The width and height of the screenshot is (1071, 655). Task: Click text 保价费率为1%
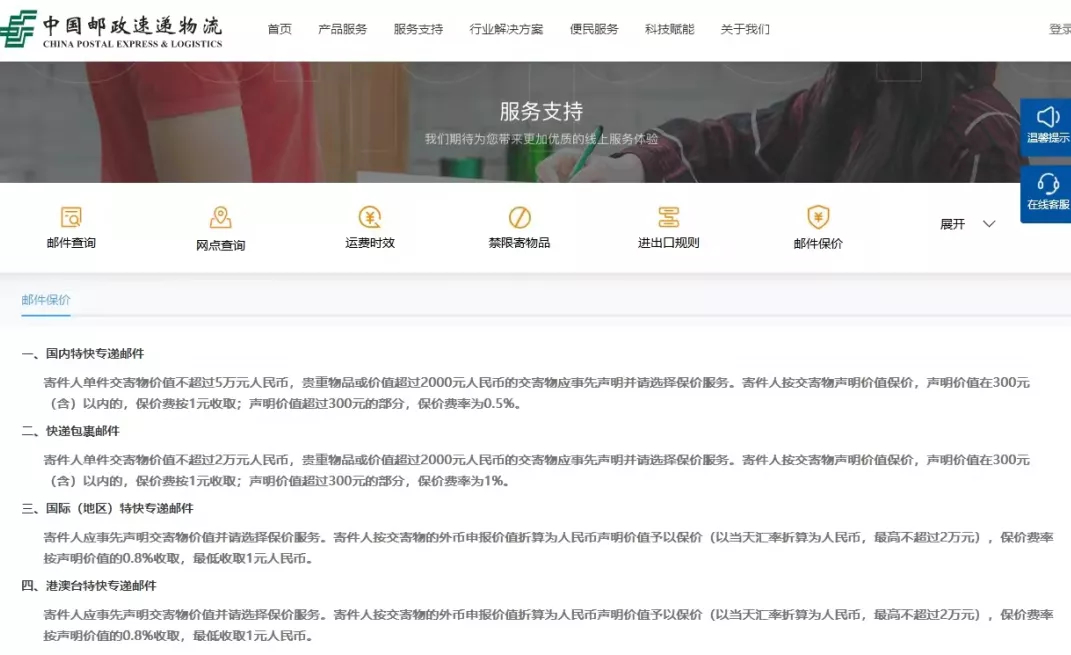tap(460, 481)
